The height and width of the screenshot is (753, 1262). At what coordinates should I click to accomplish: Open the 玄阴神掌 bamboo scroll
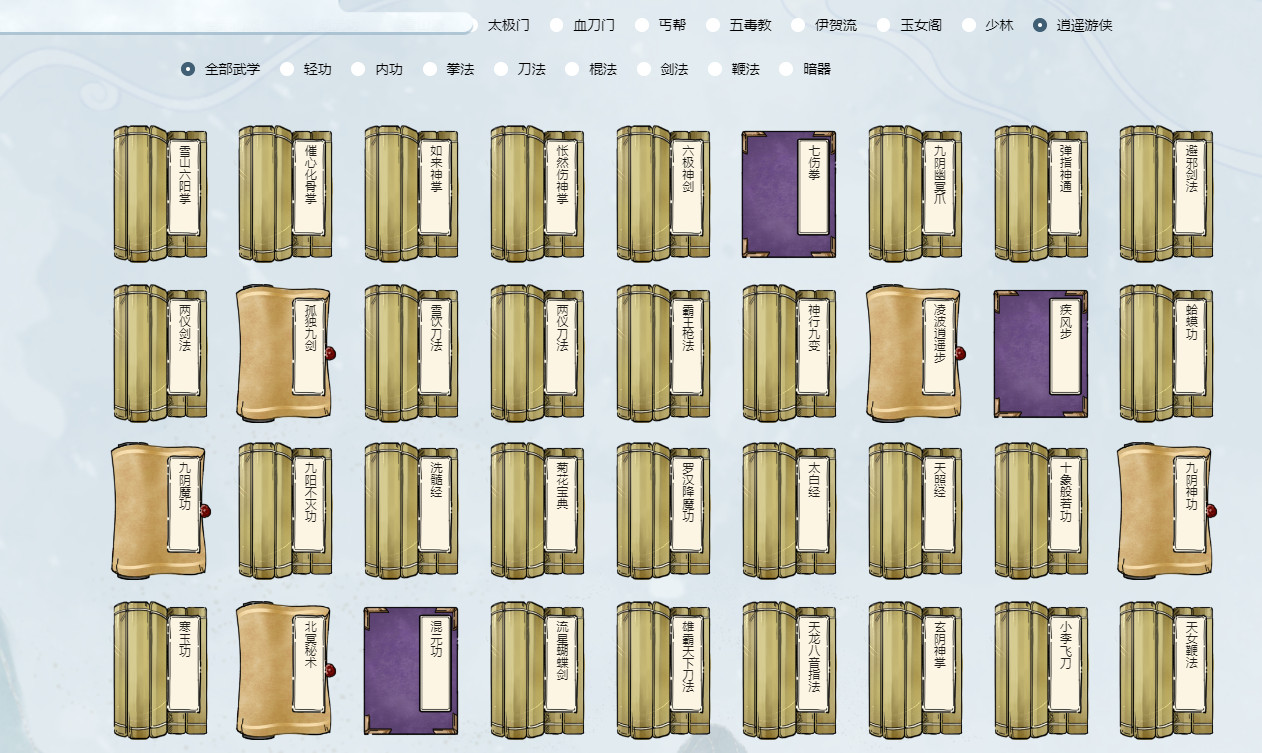(915, 670)
